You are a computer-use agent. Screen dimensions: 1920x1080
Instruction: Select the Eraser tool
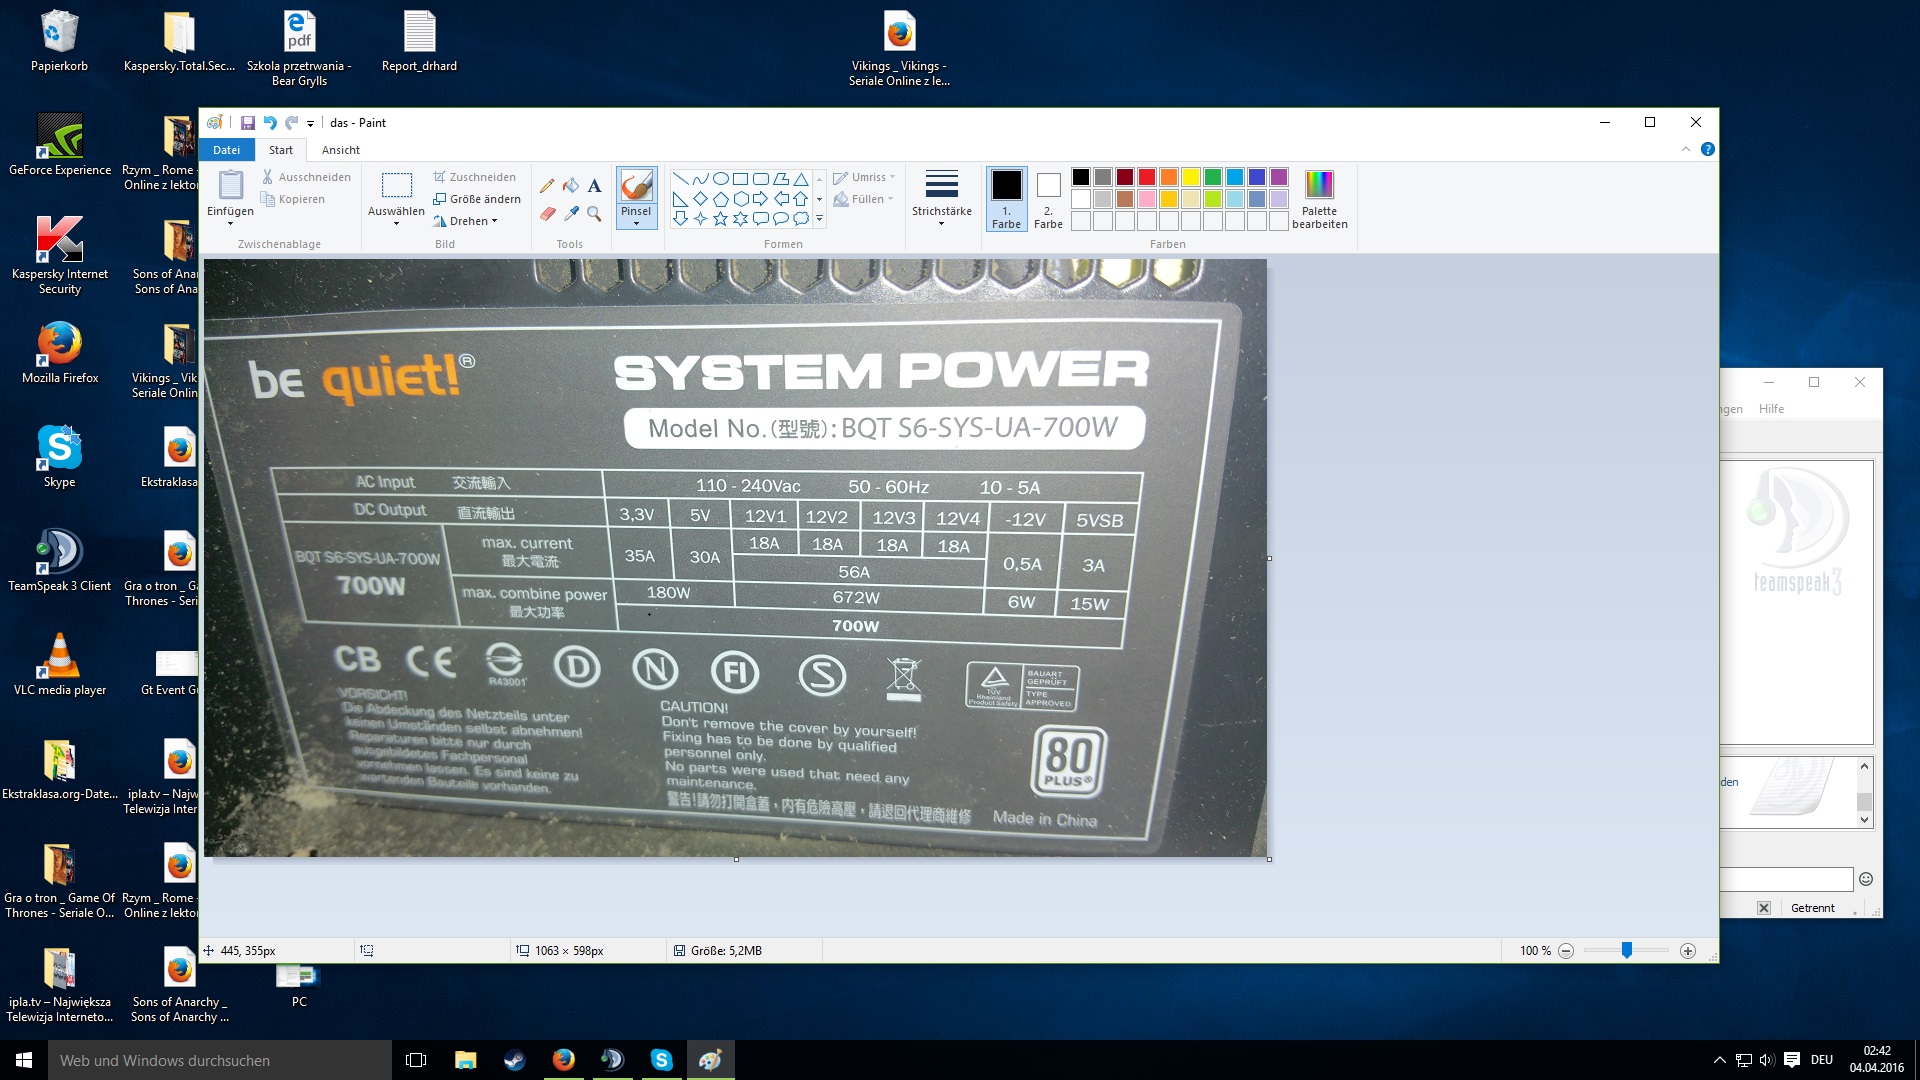click(547, 213)
